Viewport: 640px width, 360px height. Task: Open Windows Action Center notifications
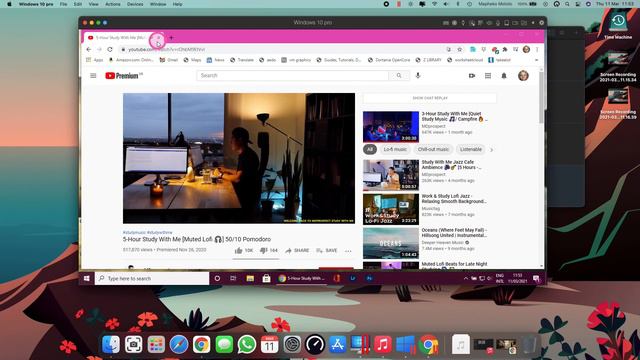(536, 278)
